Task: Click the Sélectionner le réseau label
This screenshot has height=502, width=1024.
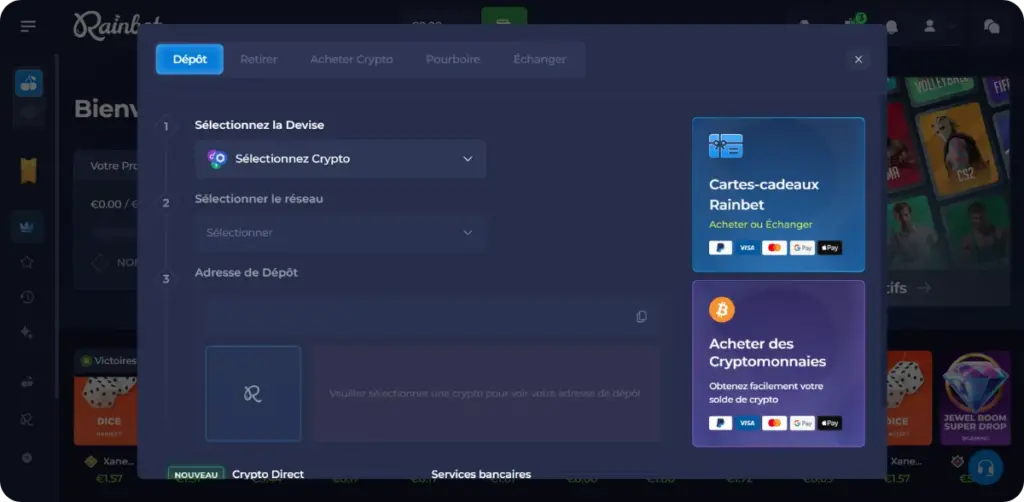Action: pos(259,198)
